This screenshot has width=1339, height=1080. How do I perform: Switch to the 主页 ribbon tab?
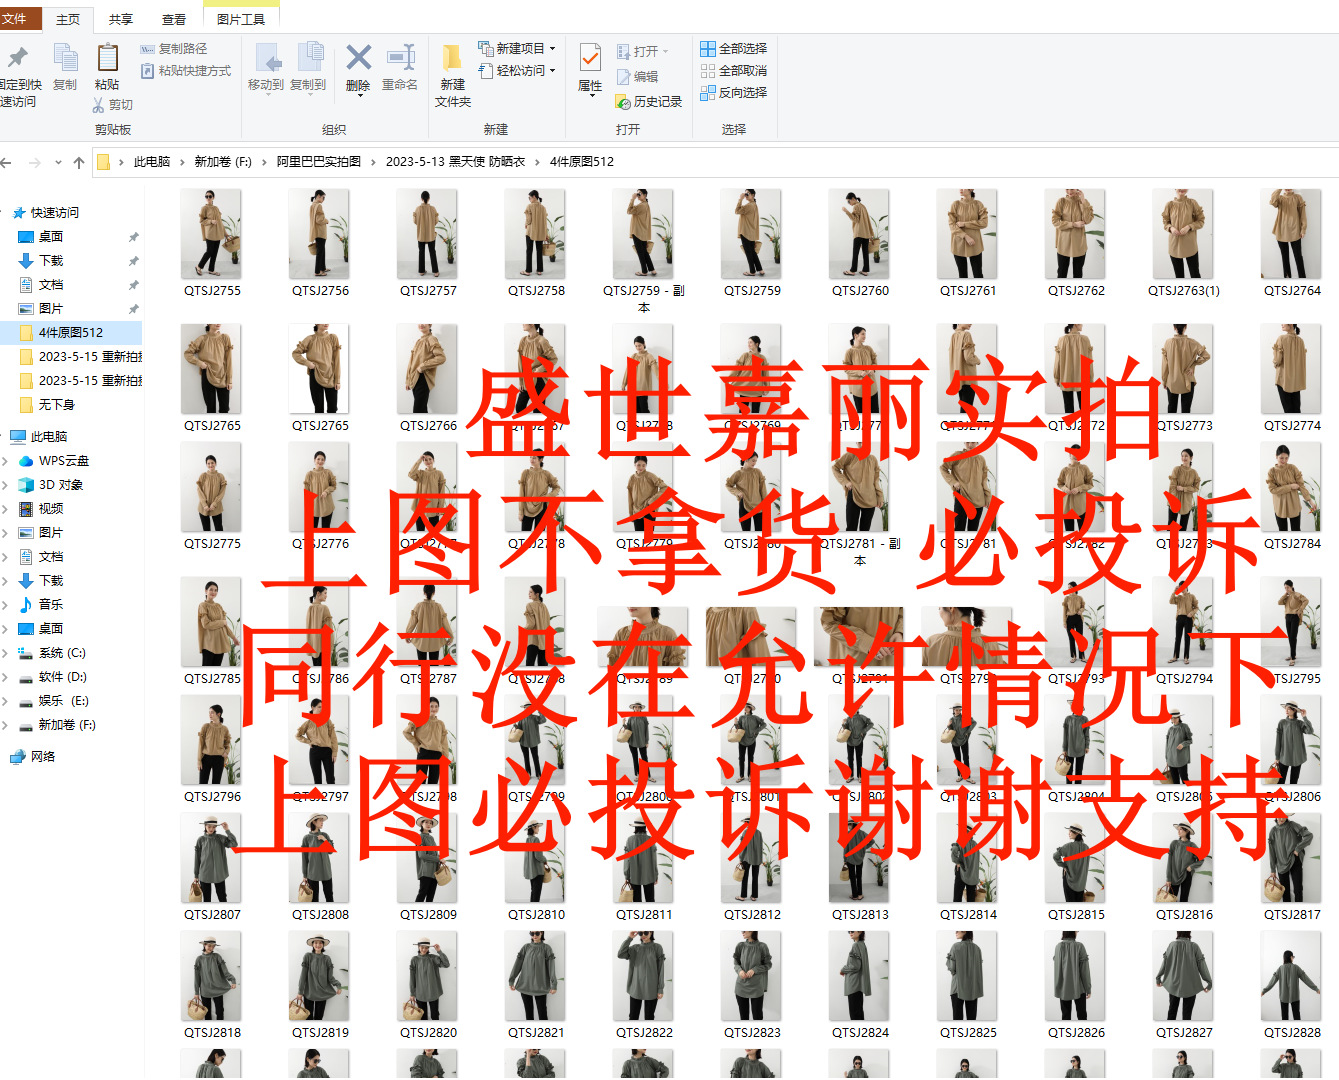click(x=68, y=20)
